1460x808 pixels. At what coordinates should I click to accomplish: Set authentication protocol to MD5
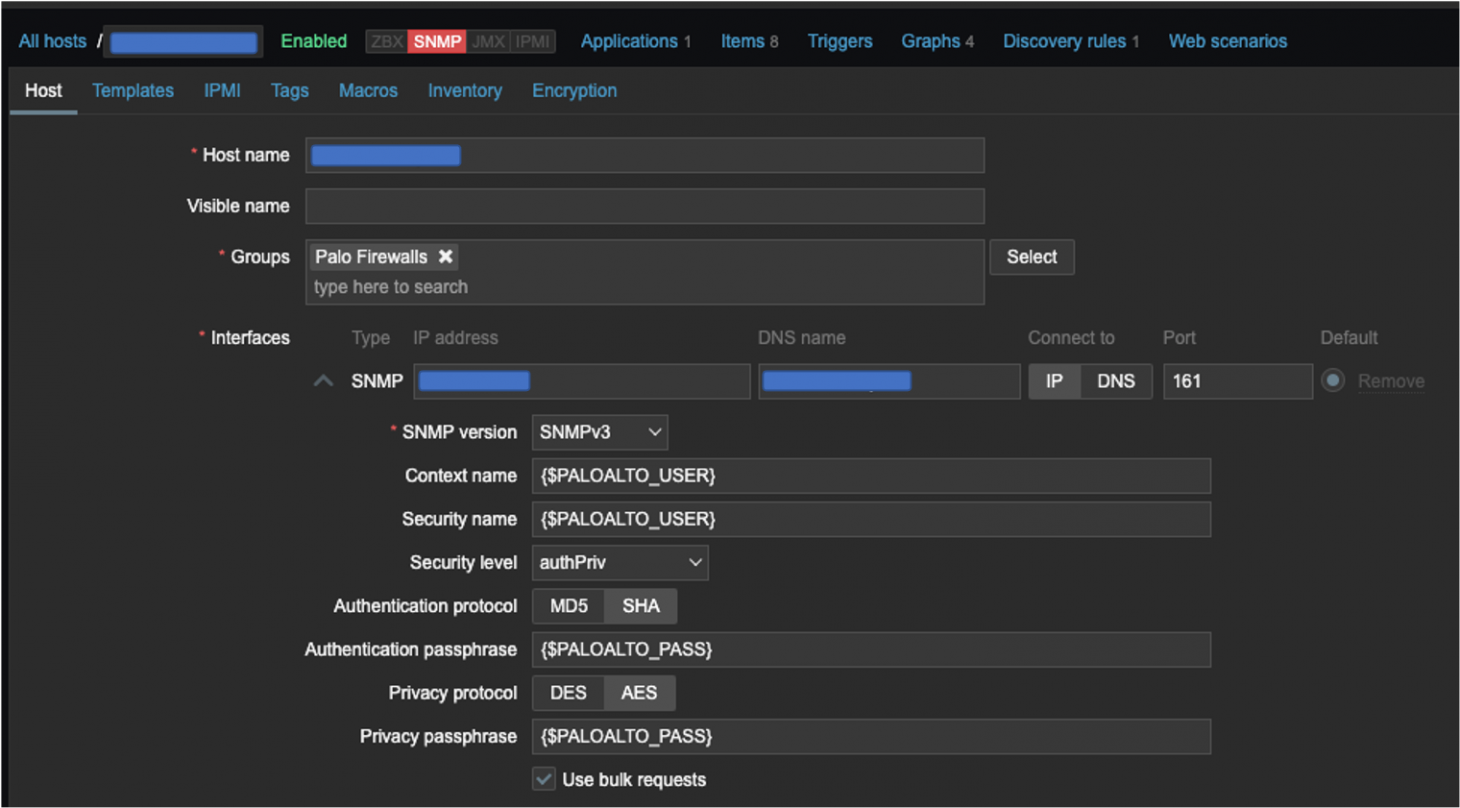coord(568,606)
